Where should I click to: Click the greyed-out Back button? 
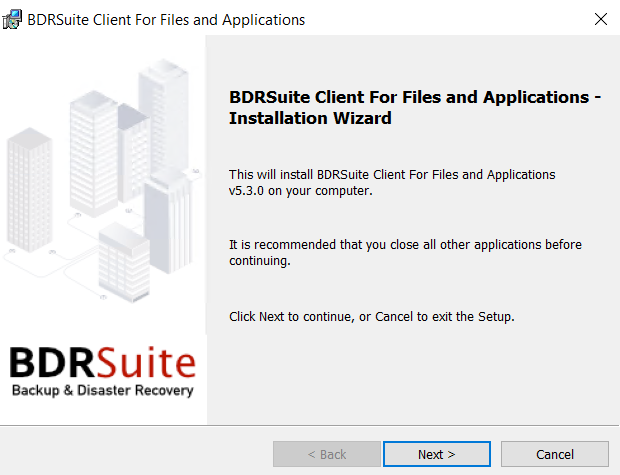(x=327, y=454)
